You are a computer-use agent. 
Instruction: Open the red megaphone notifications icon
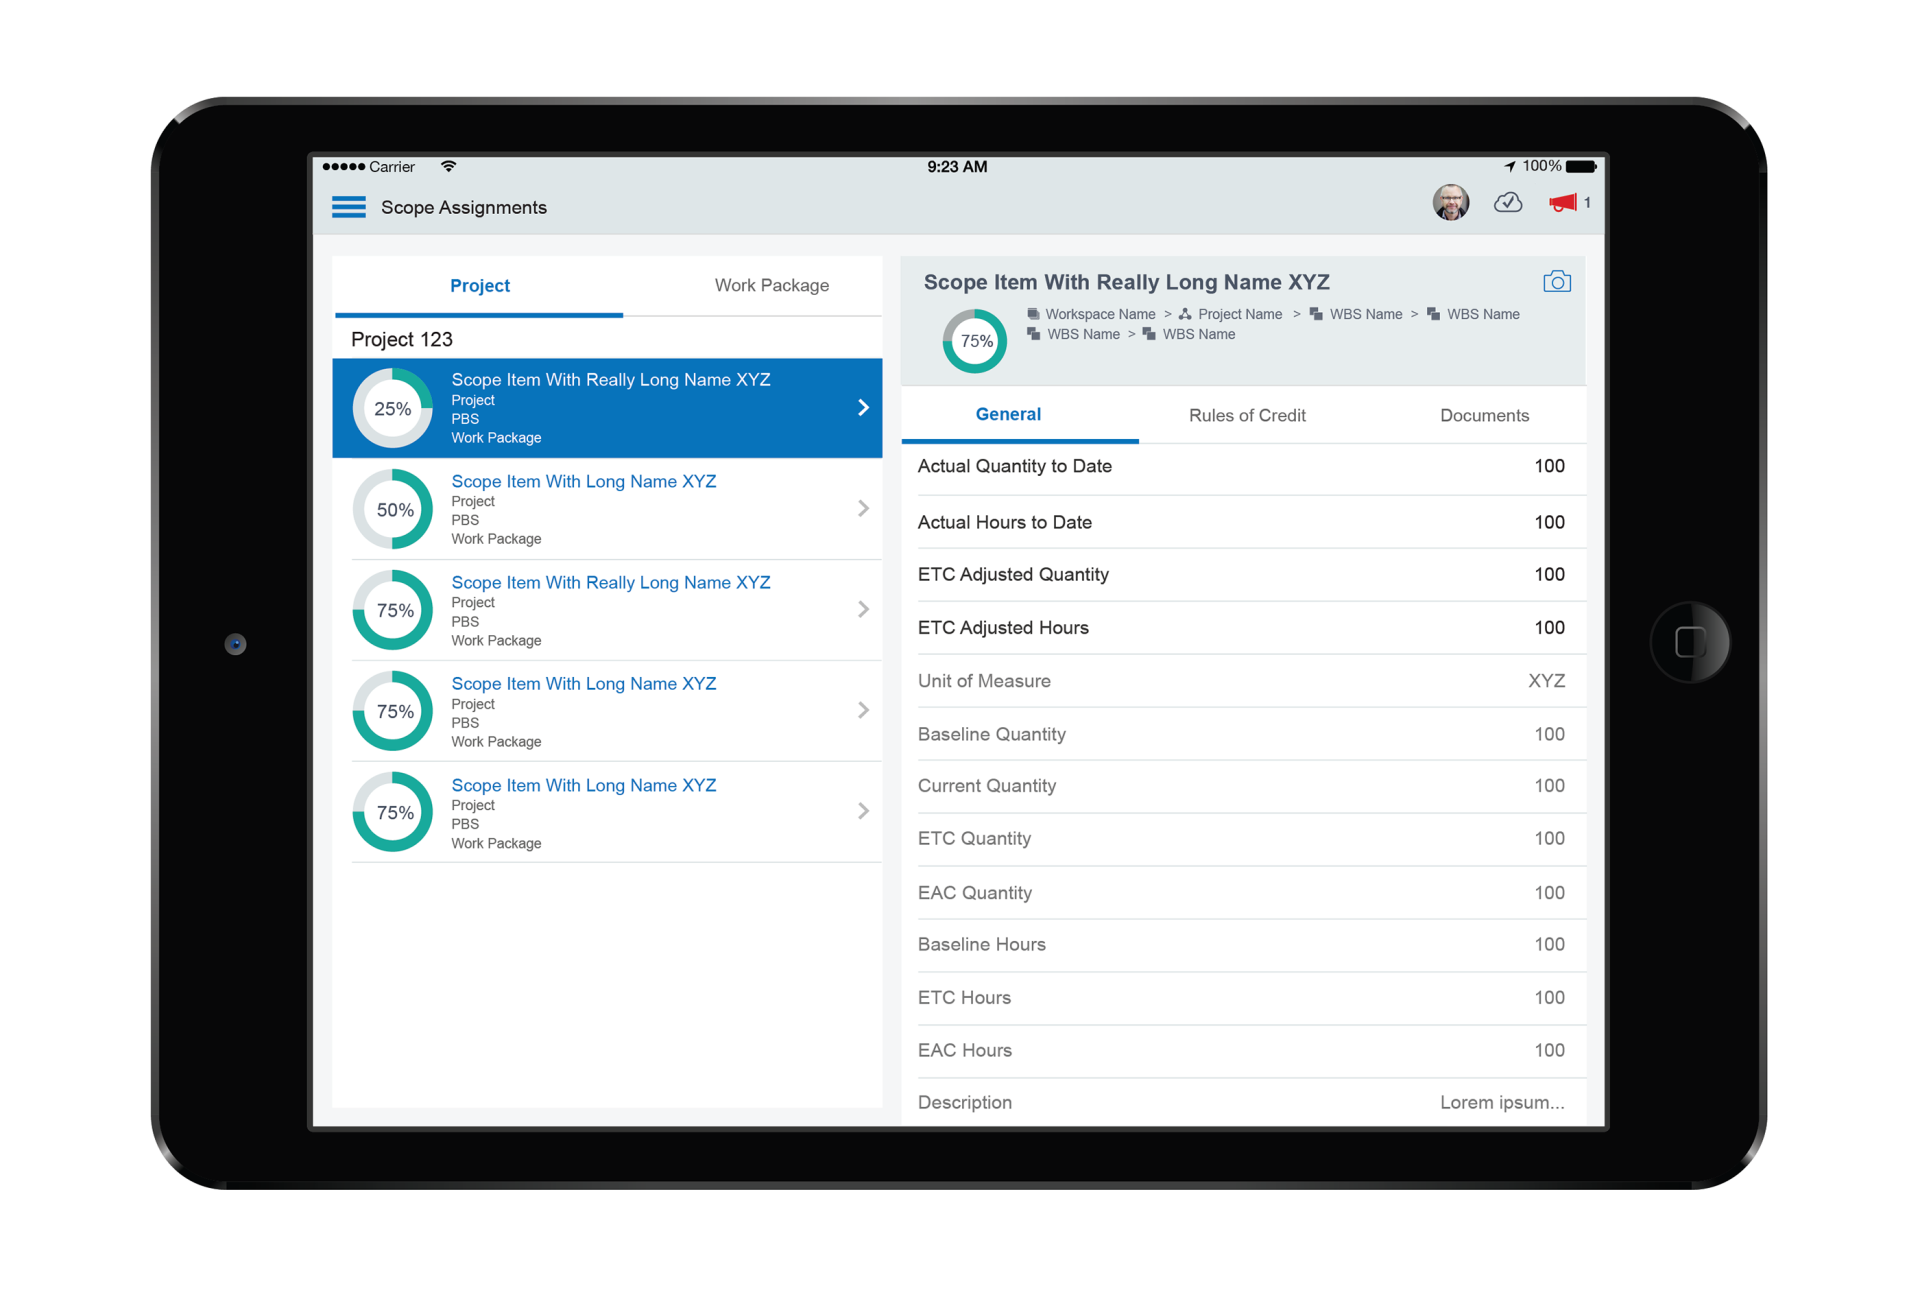(x=1562, y=203)
